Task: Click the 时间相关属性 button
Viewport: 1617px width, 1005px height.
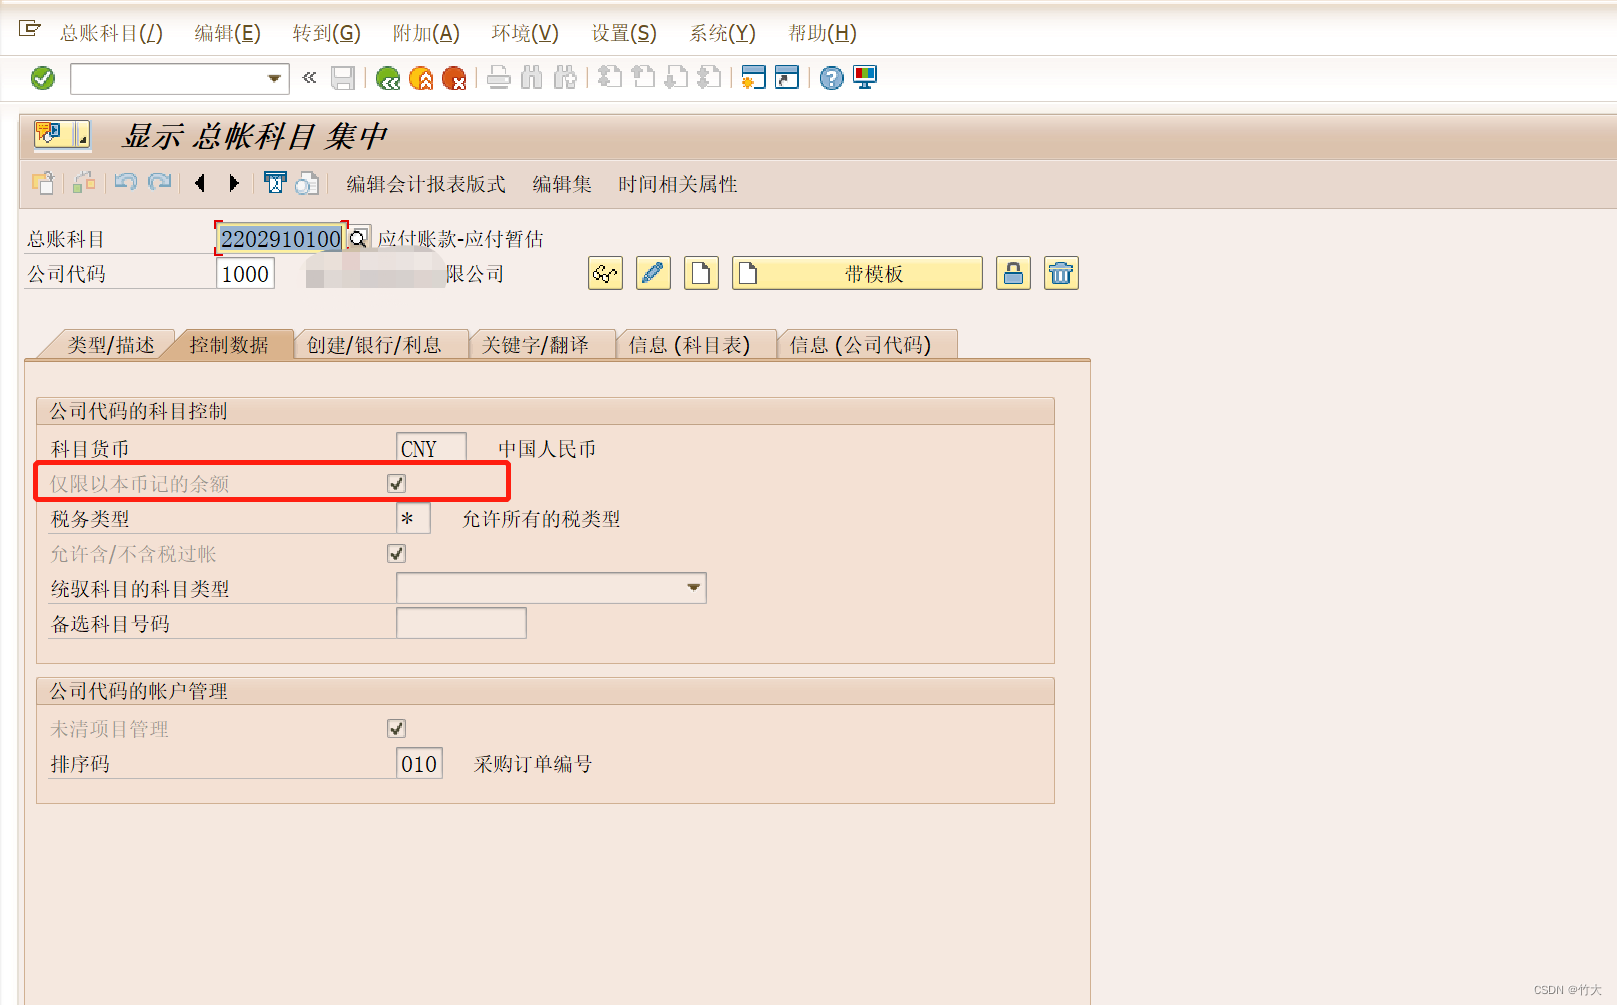Action: (677, 184)
